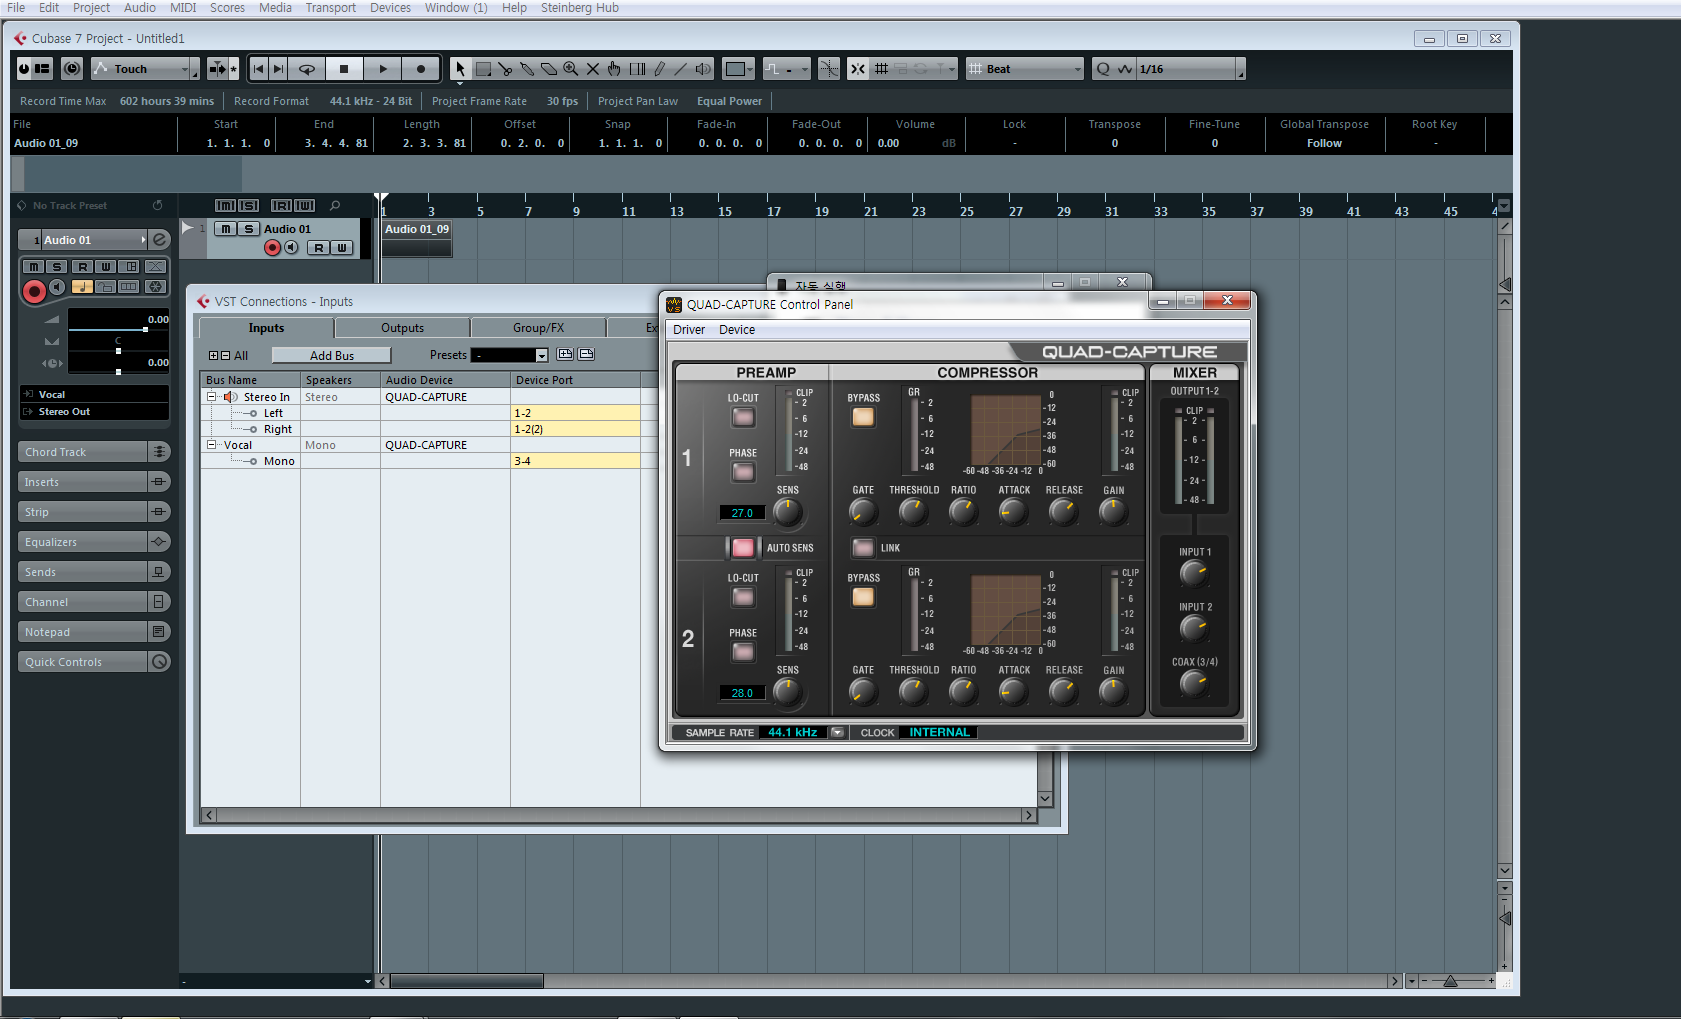This screenshot has width=1681, height=1019.
Task: Open Driver menu in QUAD-CAPTURE panel
Action: (688, 329)
